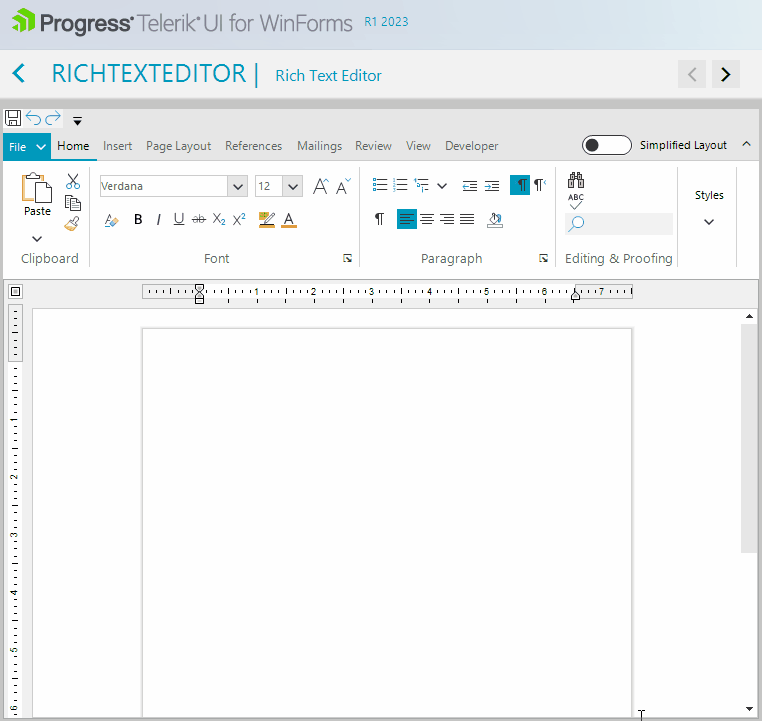
Task: Click the Rich Text Editor title link
Action: coord(329,76)
